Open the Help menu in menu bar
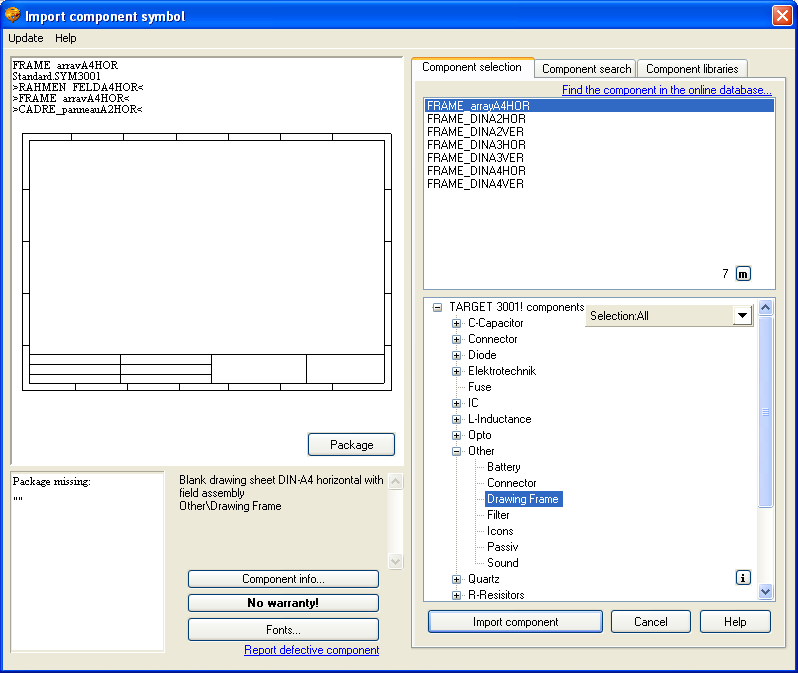This screenshot has width=798, height=673. [x=66, y=38]
